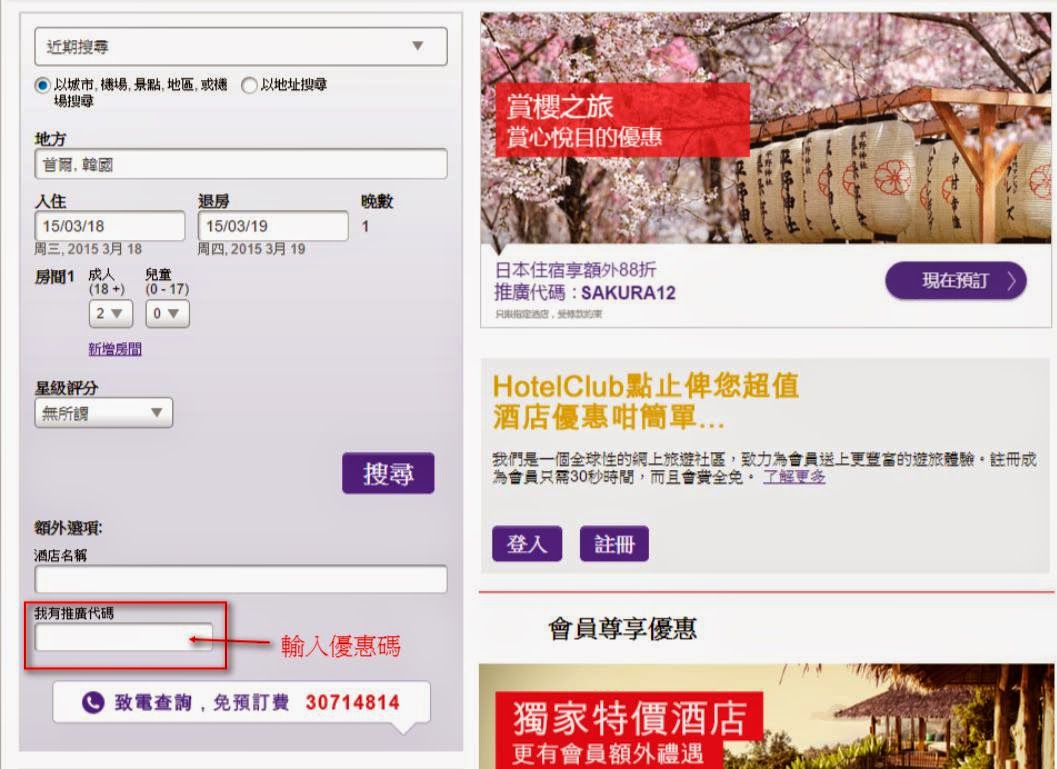Click the 地方 destination input field
Viewport: 1057px width, 769px height.
coord(240,164)
